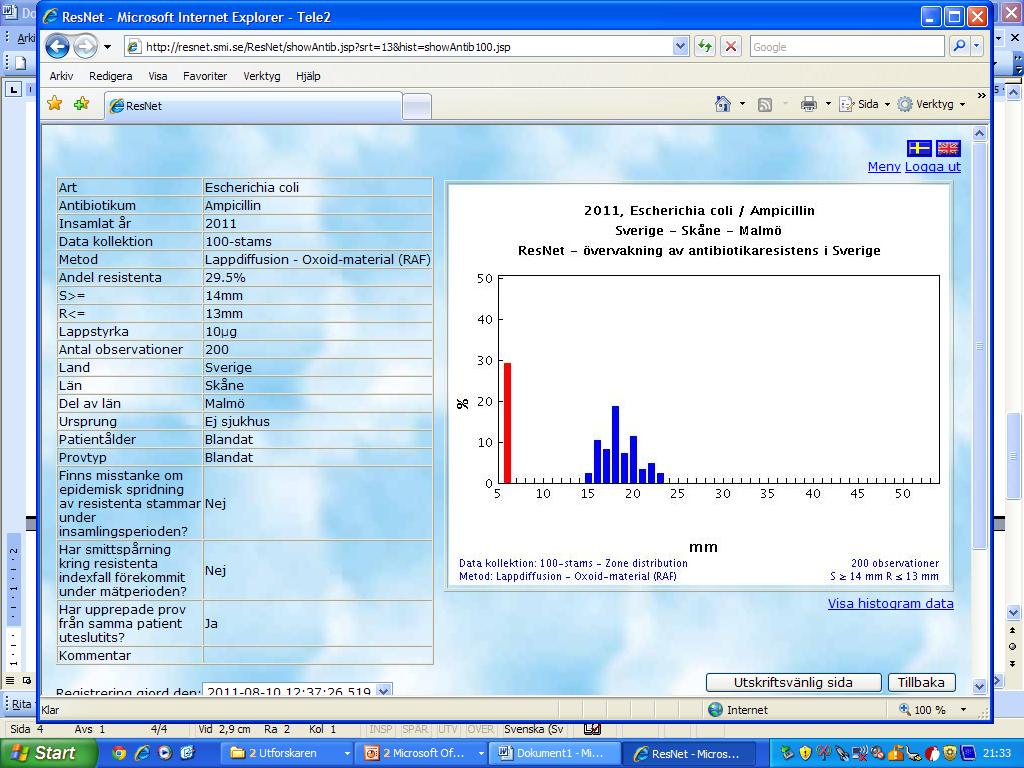Switch language with the Swedish flag
The width and height of the screenshot is (1024, 768).
[919, 148]
